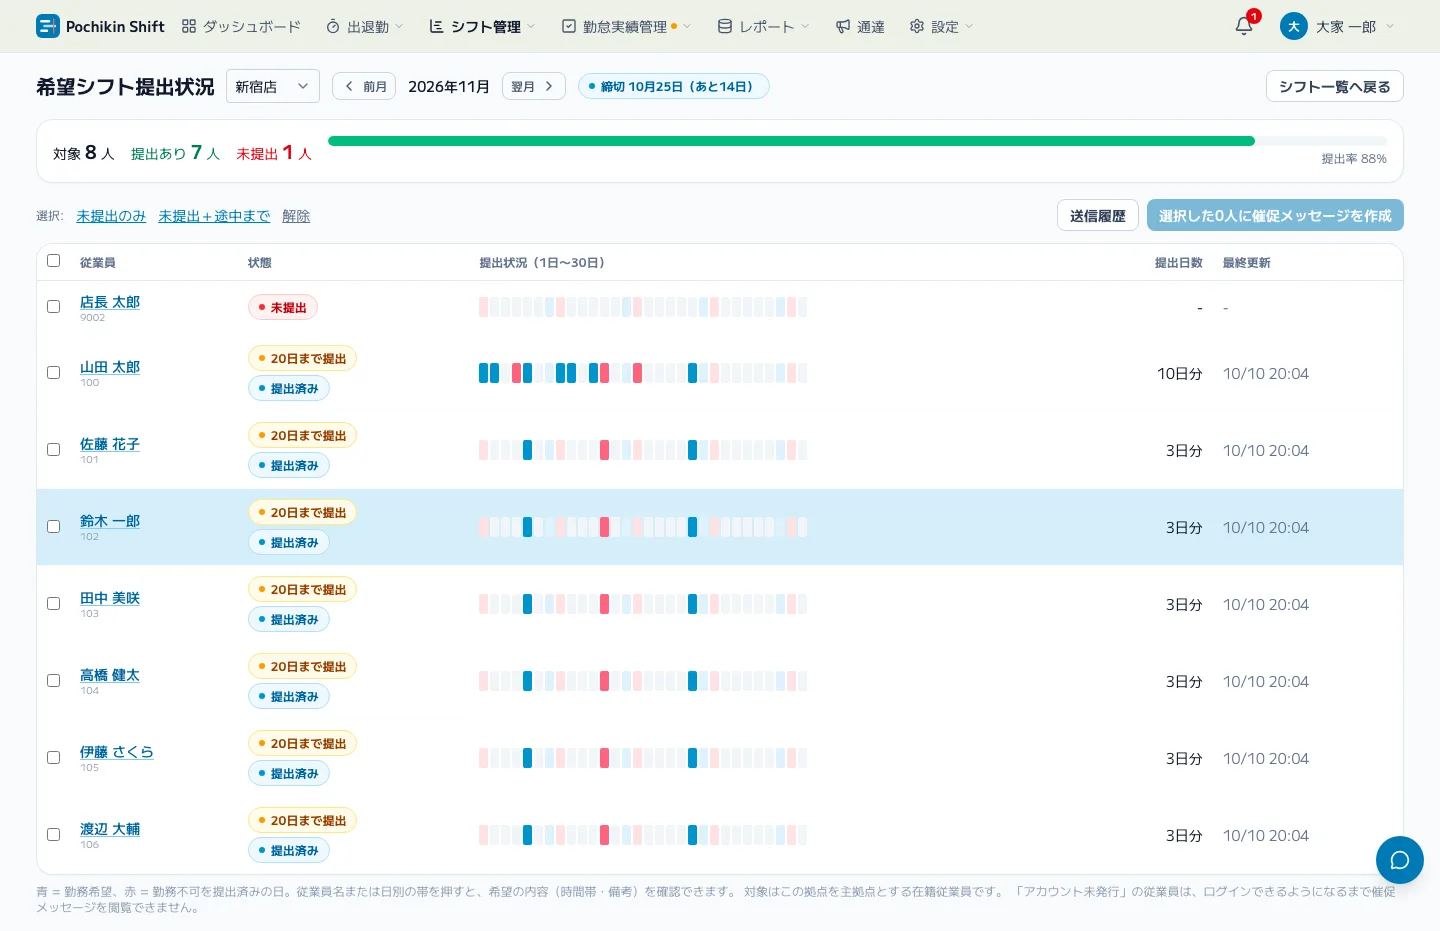1440x931 pixels.
Task: Check the box for 渡辺 大輔
Action: 54,835
